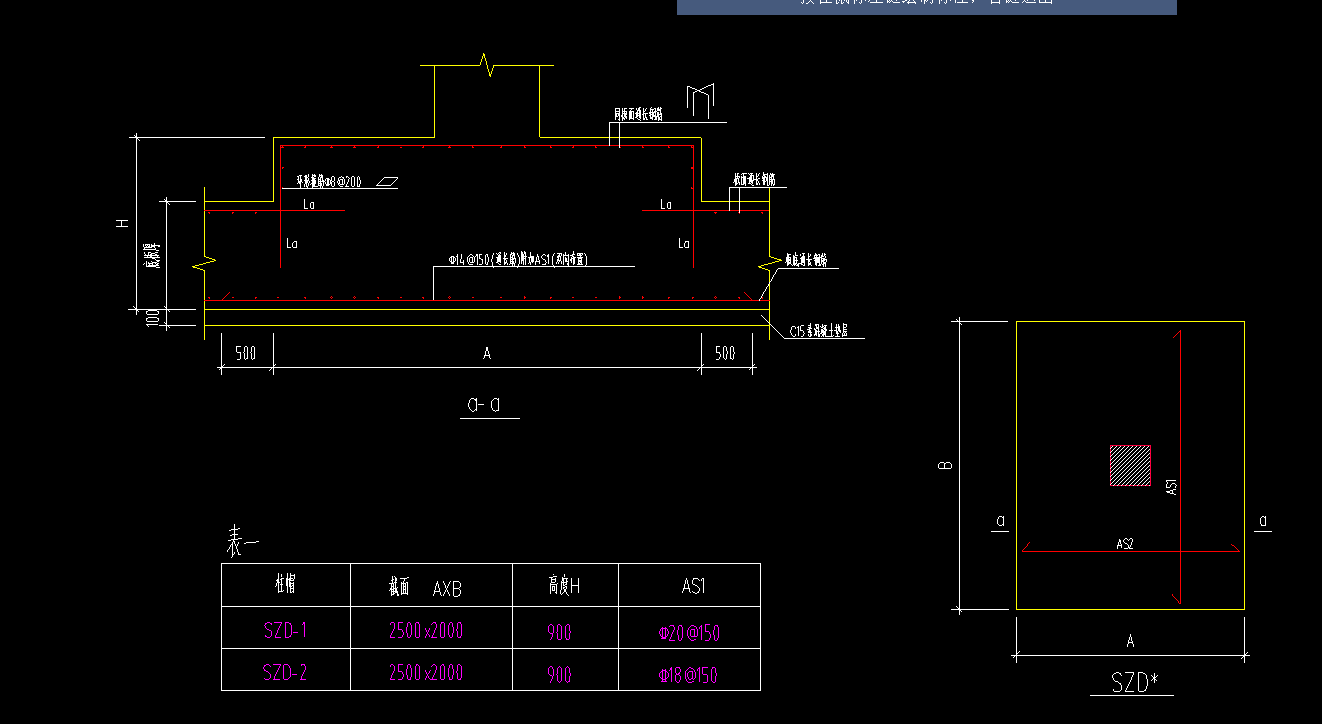Select the vertical AS1 label in plan view
1322x724 pixels.
(x=1171, y=486)
